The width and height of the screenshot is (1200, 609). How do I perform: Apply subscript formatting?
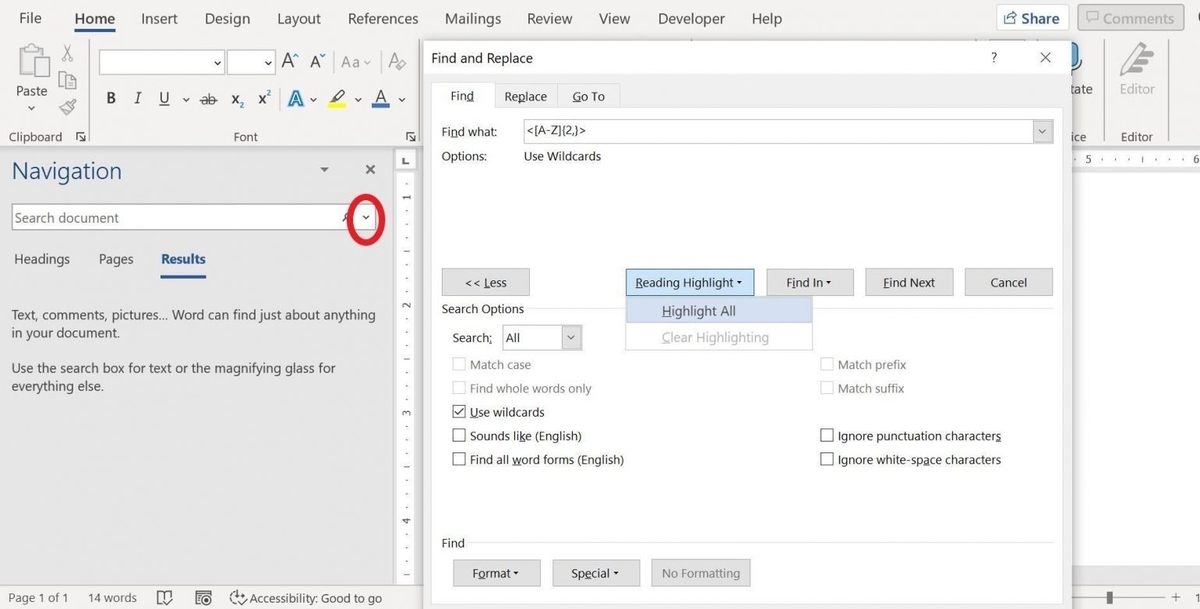click(x=236, y=97)
